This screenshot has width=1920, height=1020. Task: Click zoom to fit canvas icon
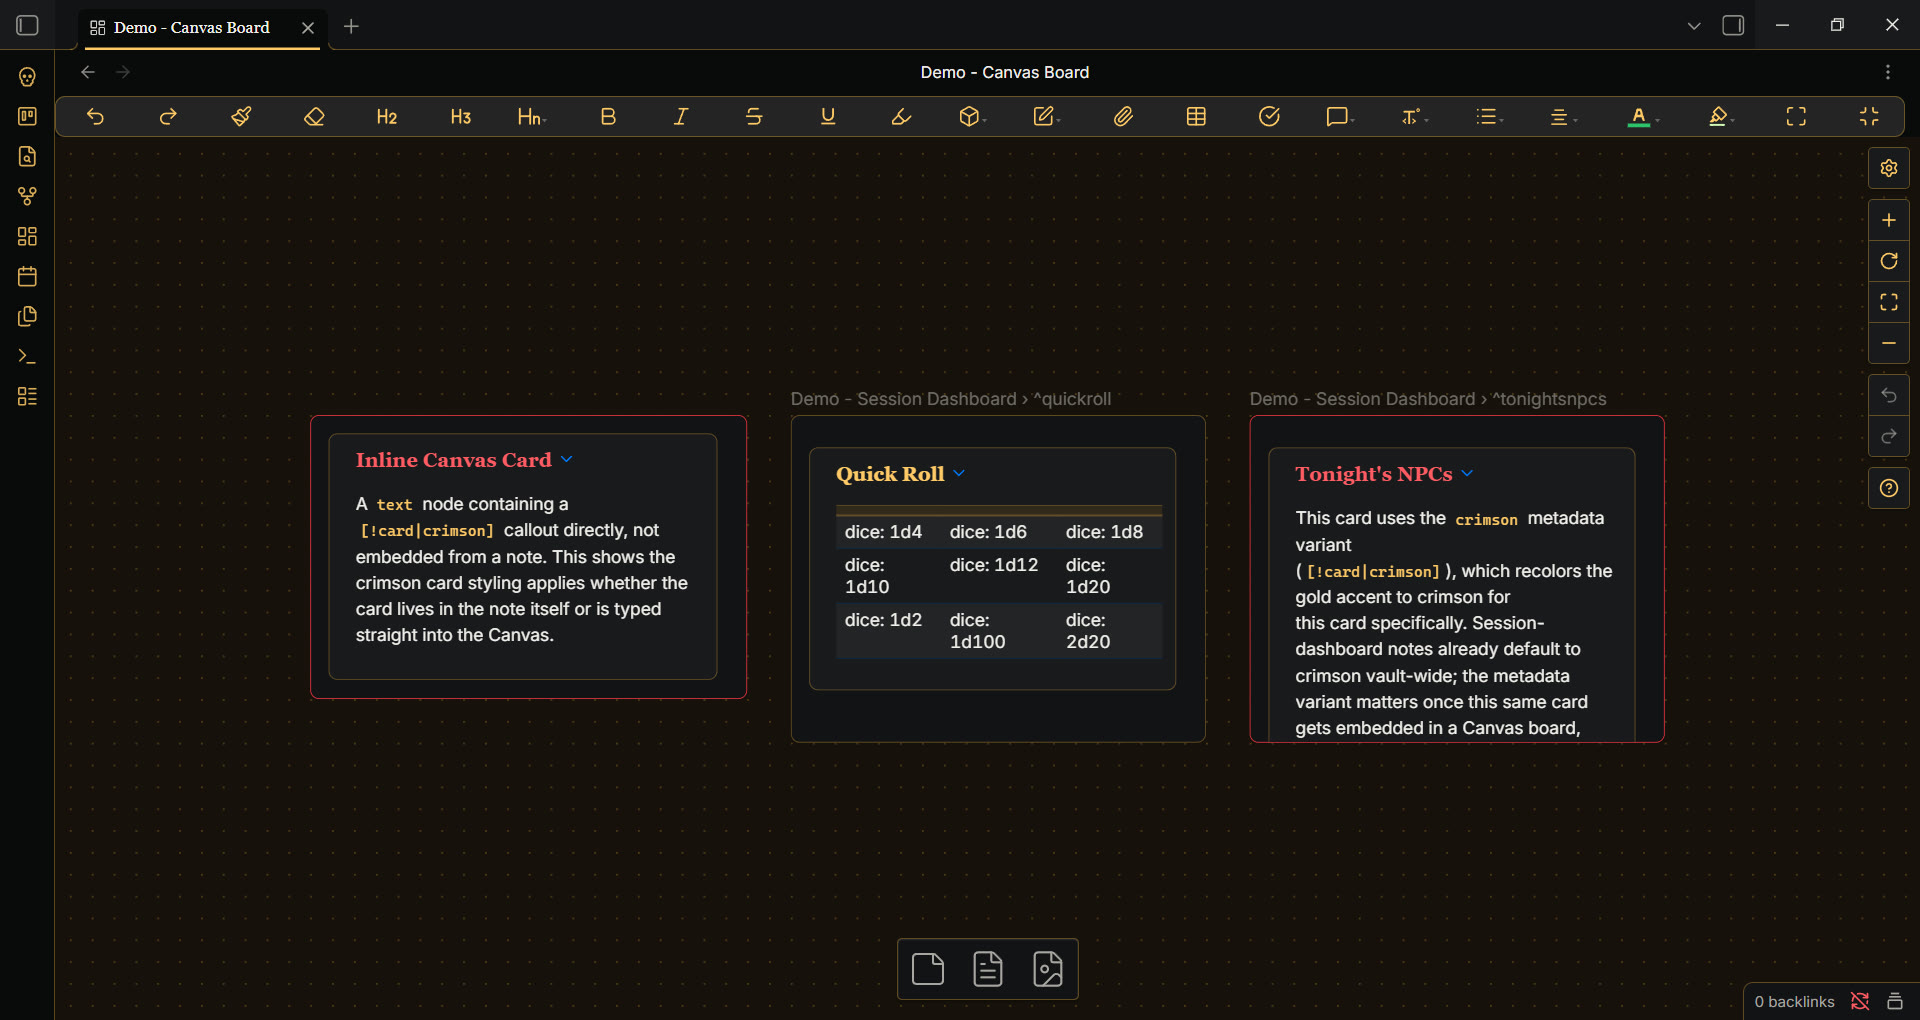pos(1889,302)
